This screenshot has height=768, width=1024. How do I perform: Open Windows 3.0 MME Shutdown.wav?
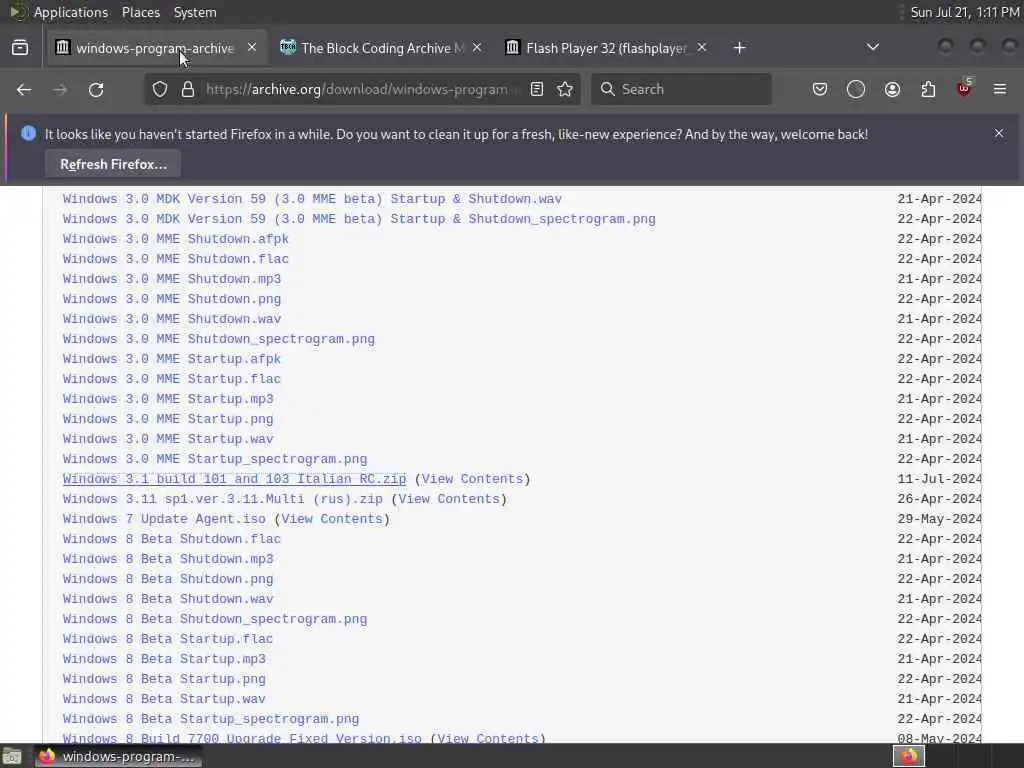pyautogui.click(x=172, y=319)
